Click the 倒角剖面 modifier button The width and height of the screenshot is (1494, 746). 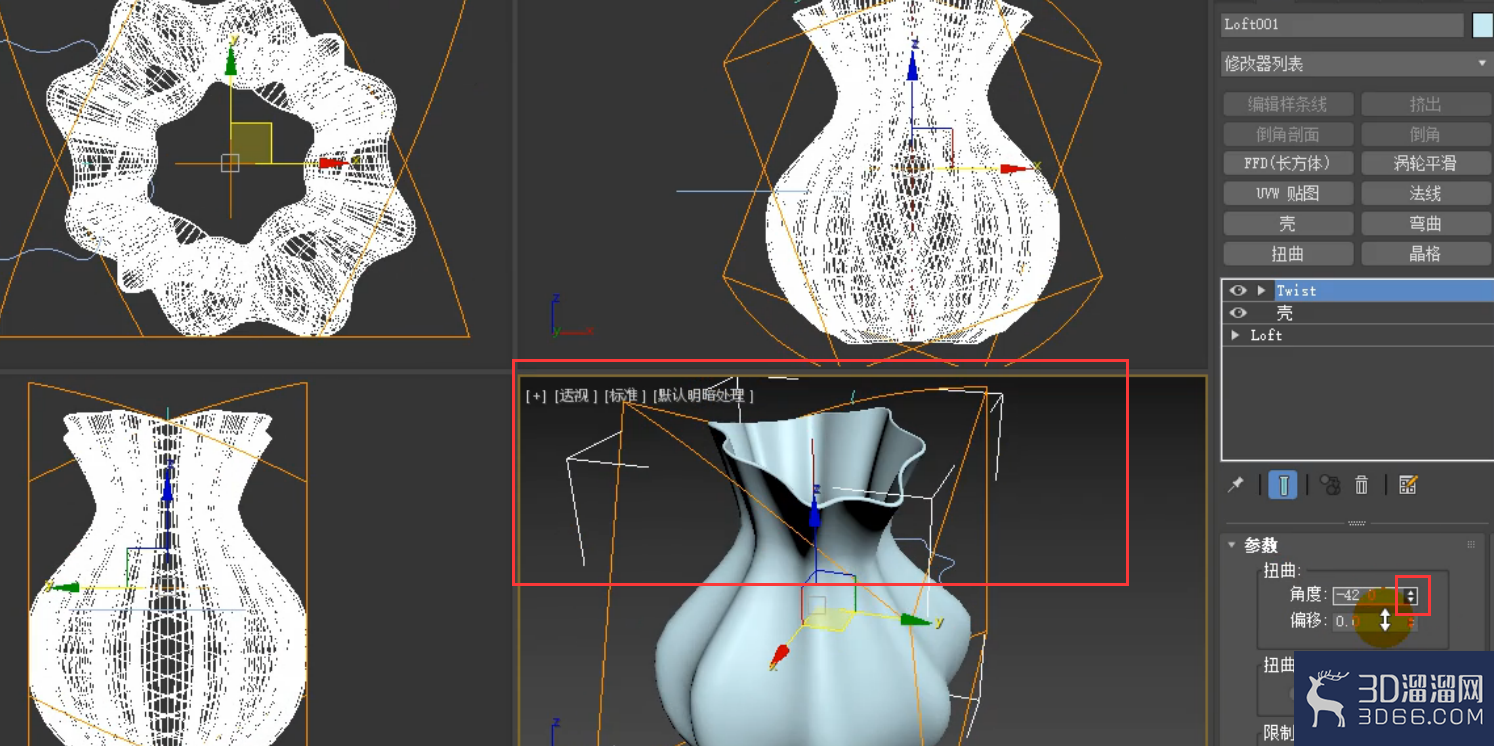[1288, 134]
